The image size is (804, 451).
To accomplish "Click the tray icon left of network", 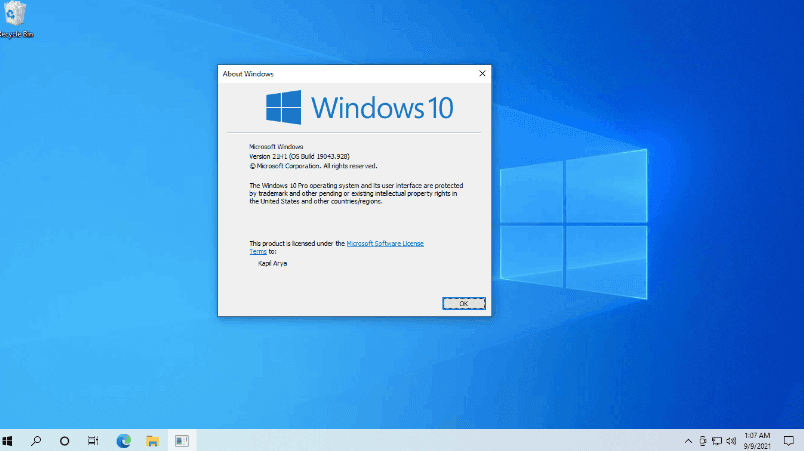I will 703,441.
